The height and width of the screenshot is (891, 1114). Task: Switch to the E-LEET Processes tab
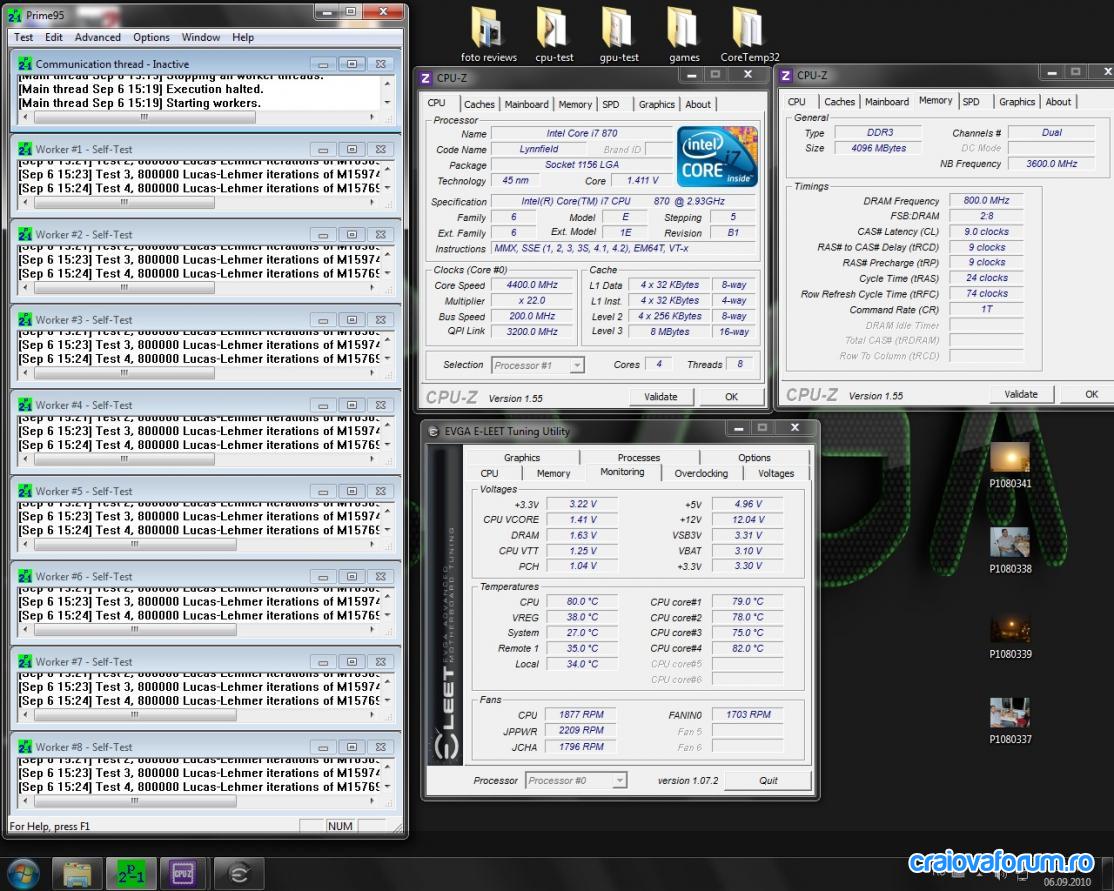[x=639, y=458]
